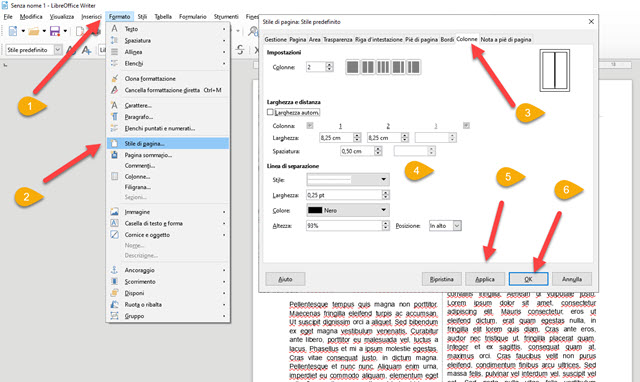The height and width of the screenshot is (382, 640).
Task: Open the Formato menu
Action: coord(120,17)
